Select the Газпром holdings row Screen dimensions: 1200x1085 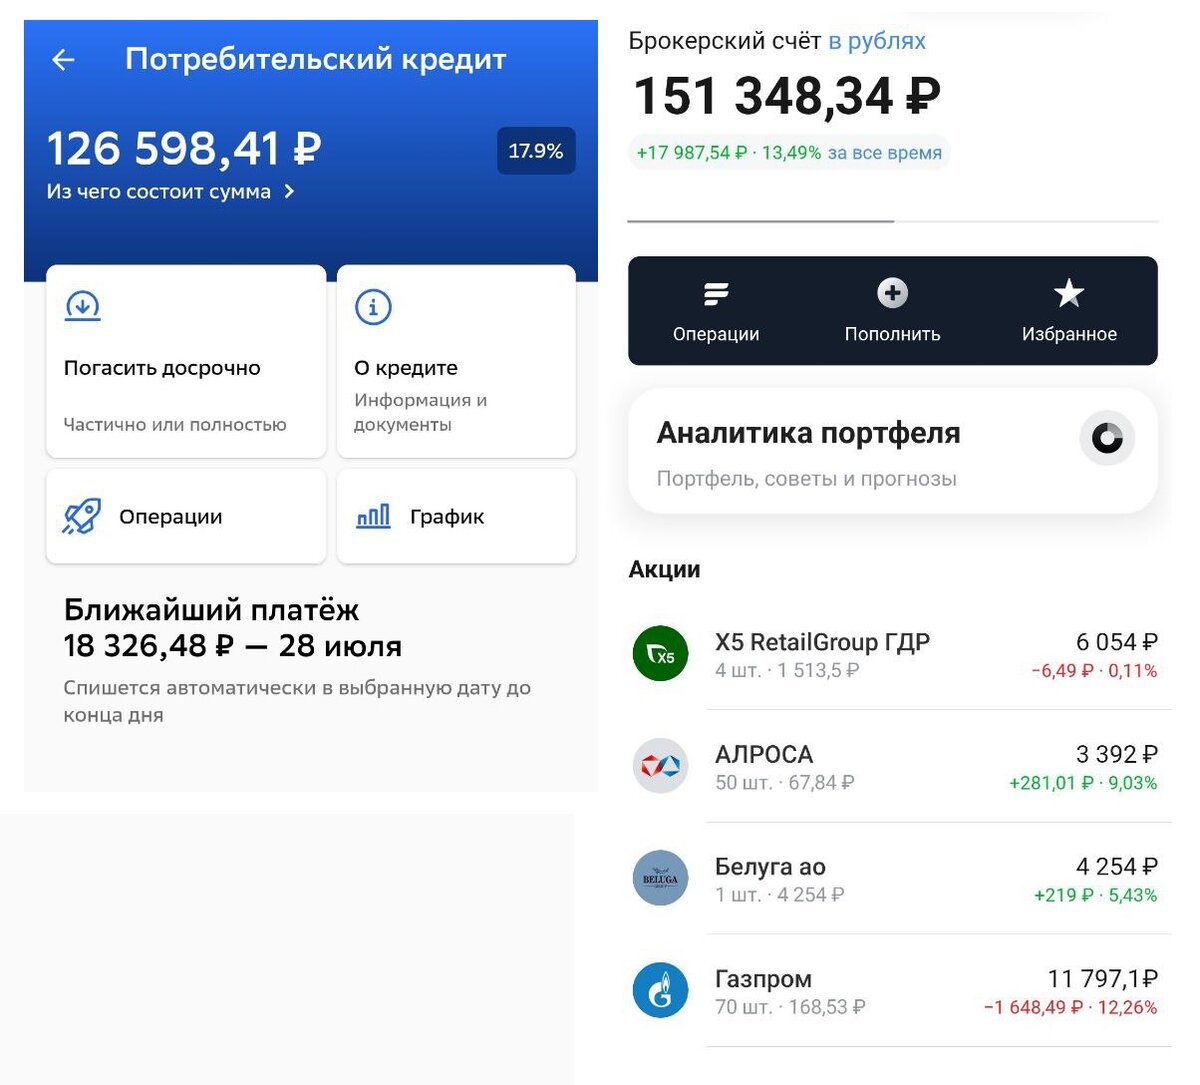pyautogui.click(x=890, y=990)
